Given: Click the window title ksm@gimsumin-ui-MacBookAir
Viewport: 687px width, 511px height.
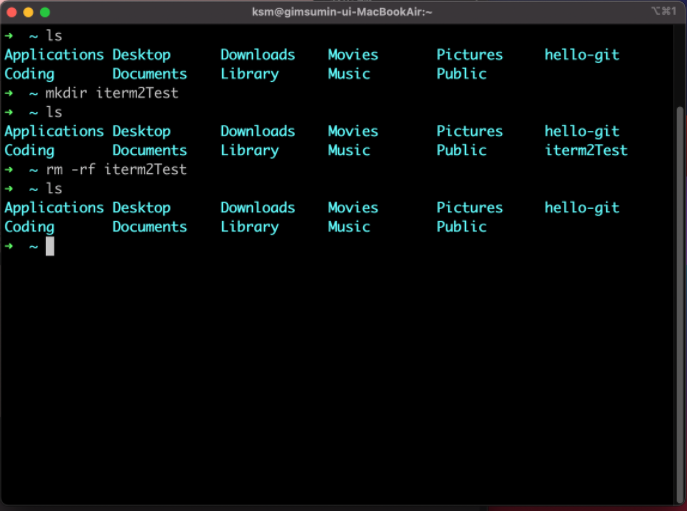Looking at the screenshot, I should 342,12.
